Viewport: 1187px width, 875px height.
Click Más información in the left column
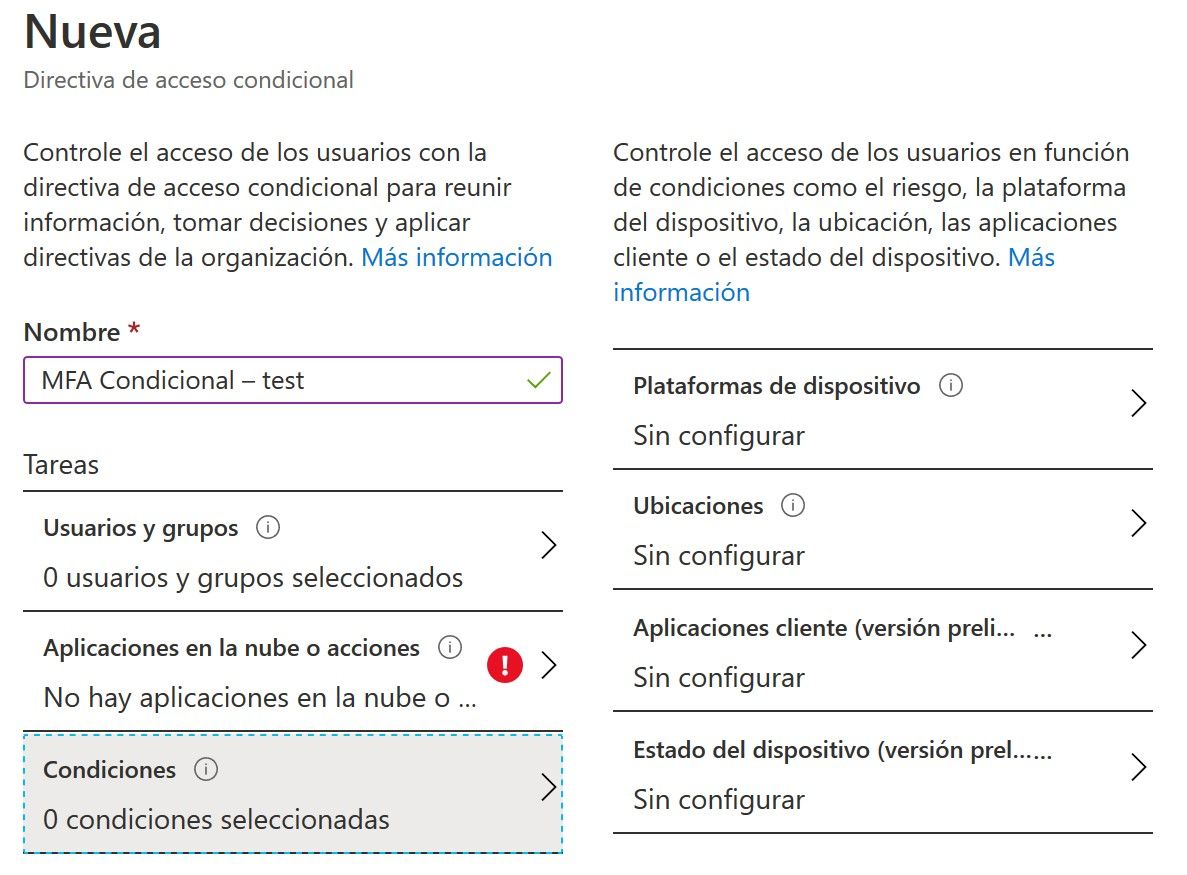455,257
